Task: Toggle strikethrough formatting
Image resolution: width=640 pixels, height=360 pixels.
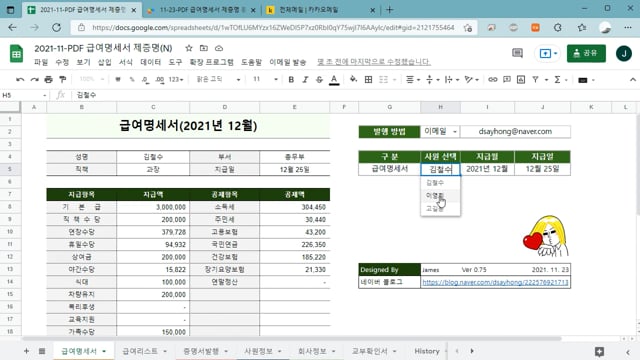Action: (319, 80)
